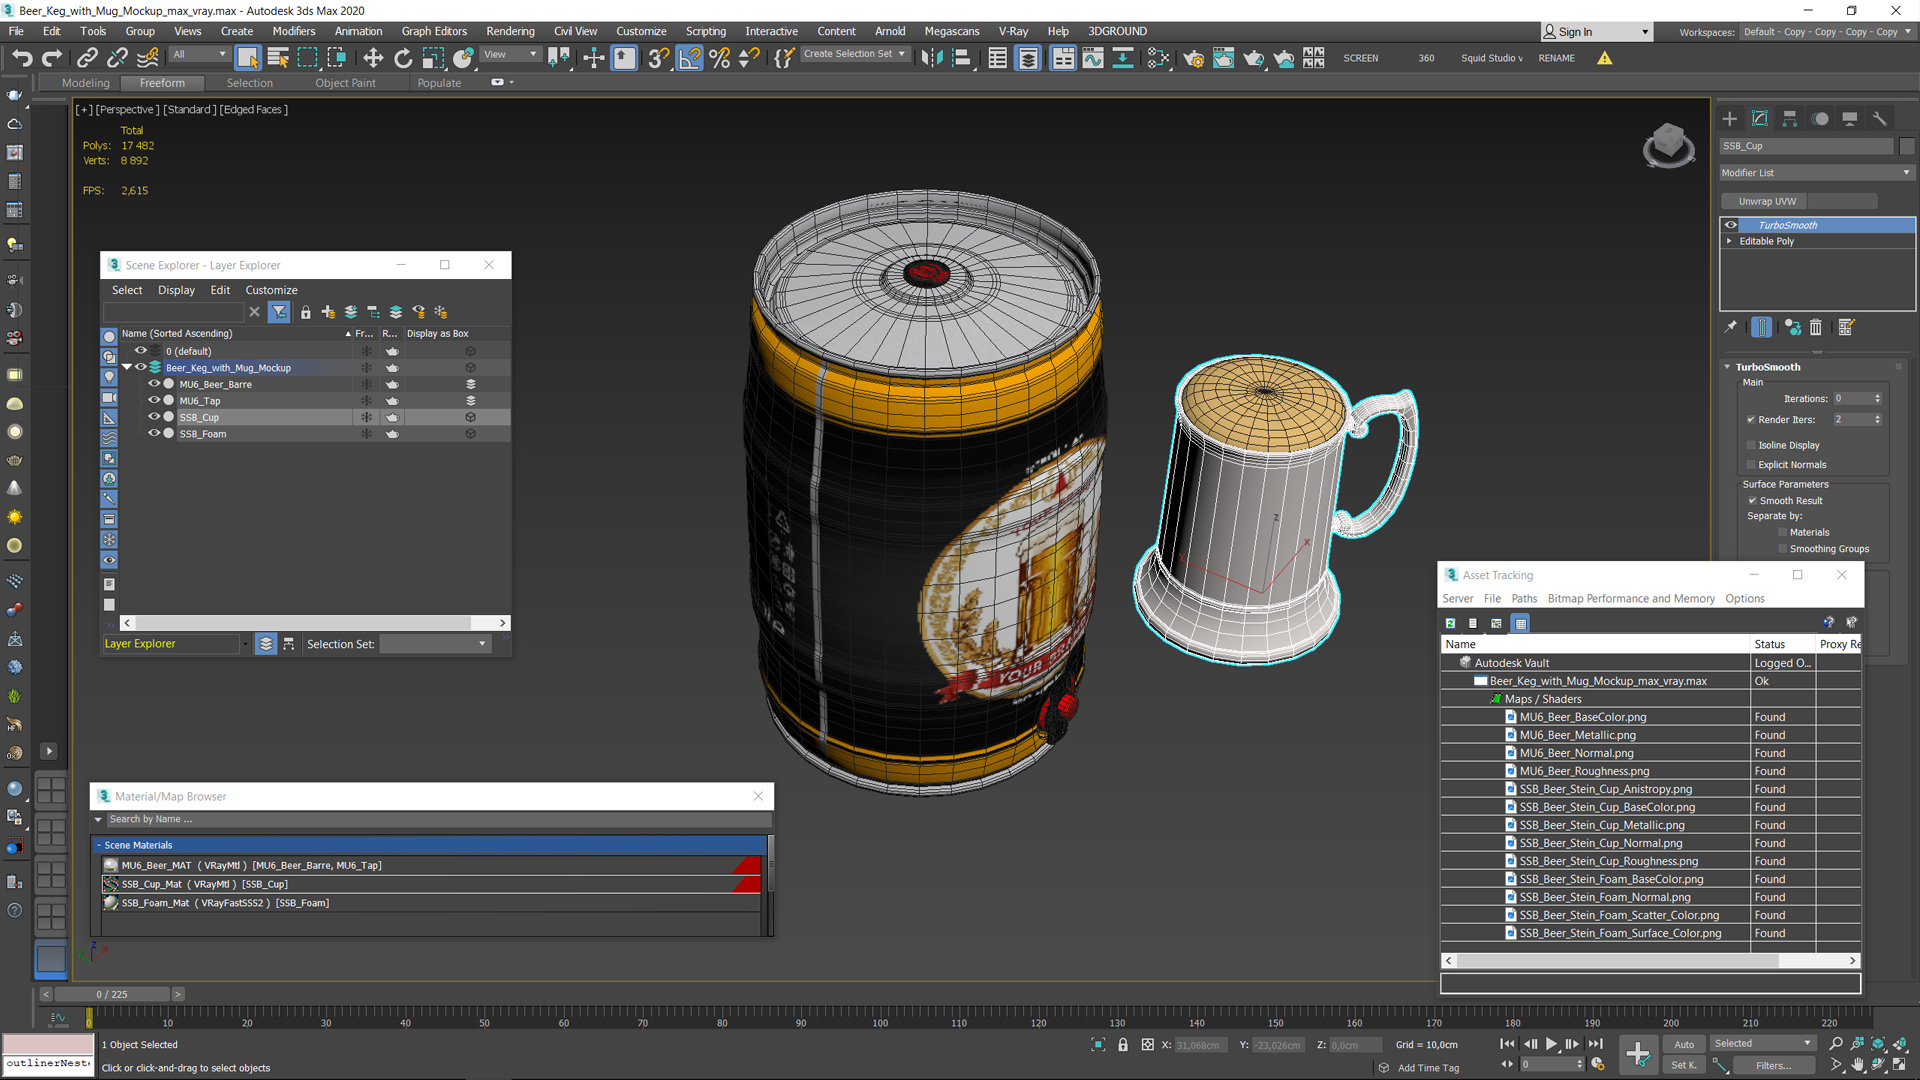Switch to Hierarchy command panel tab

[x=1790, y=118]
